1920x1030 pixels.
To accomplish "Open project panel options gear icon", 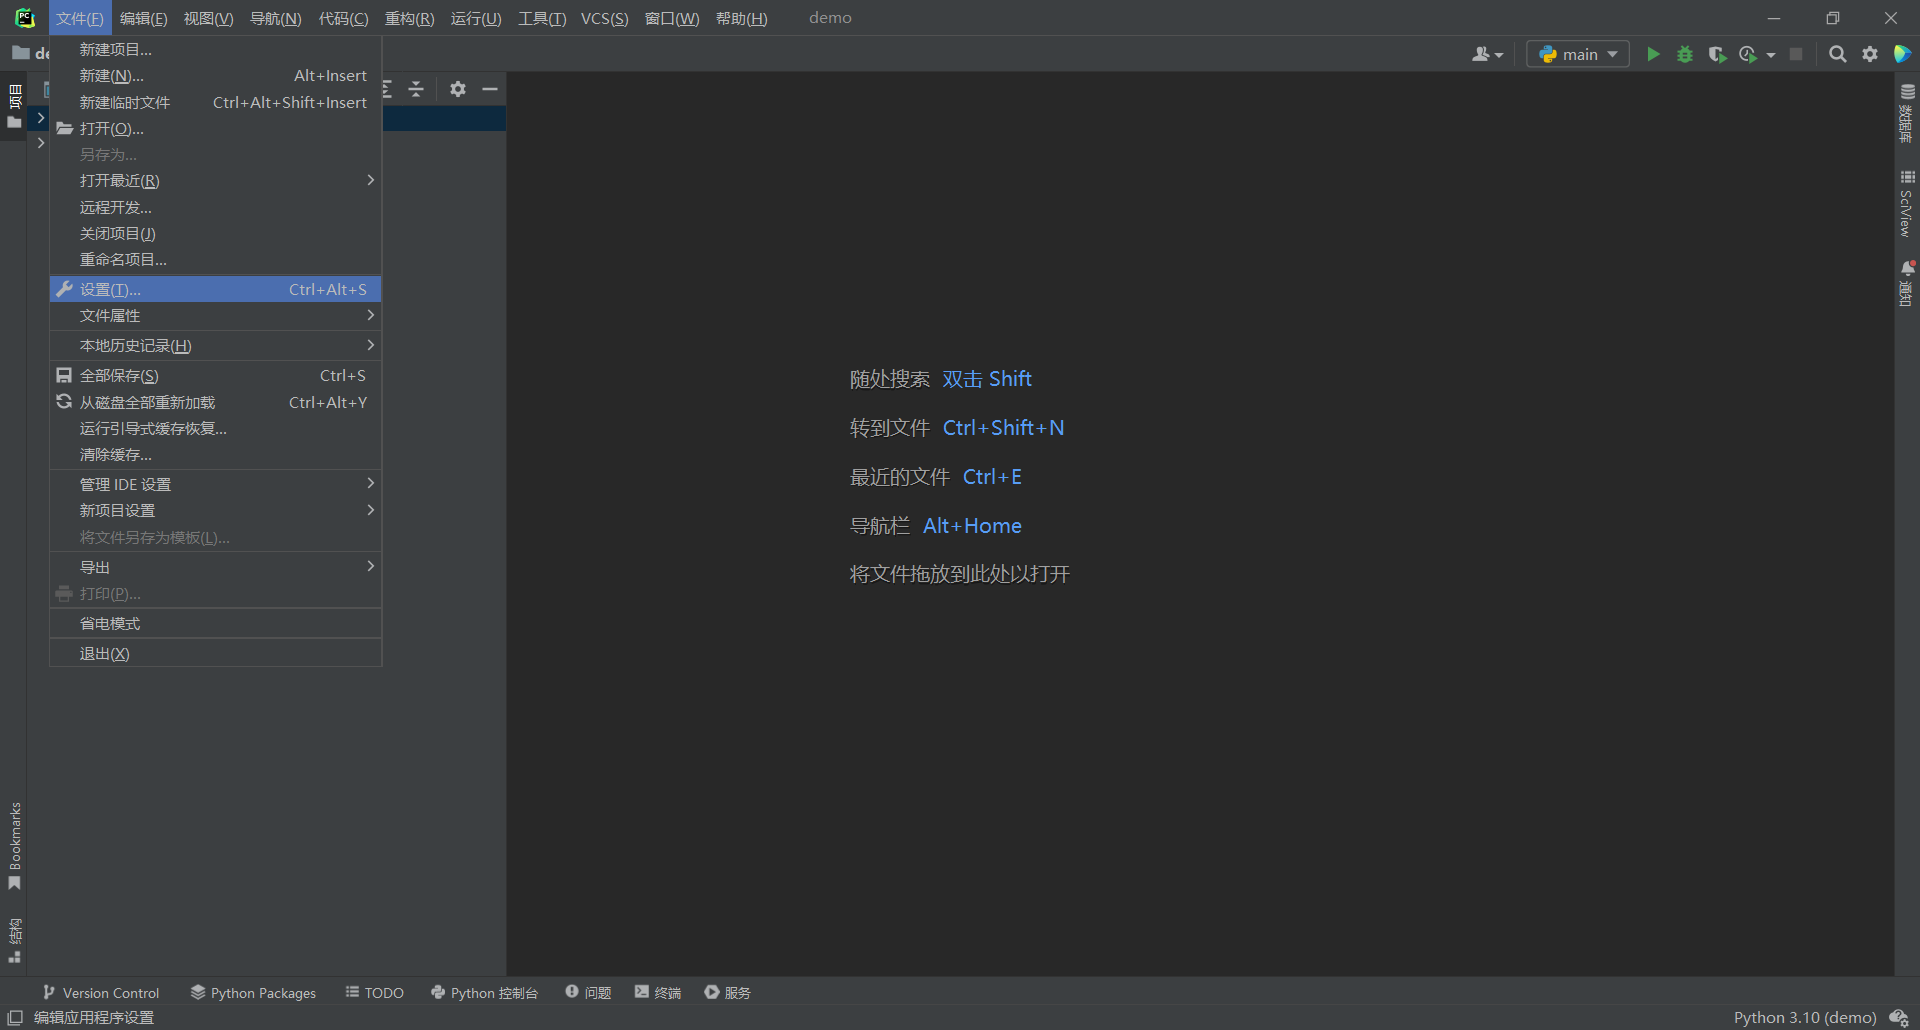I will pyautogui.click(x=458, y=89).
